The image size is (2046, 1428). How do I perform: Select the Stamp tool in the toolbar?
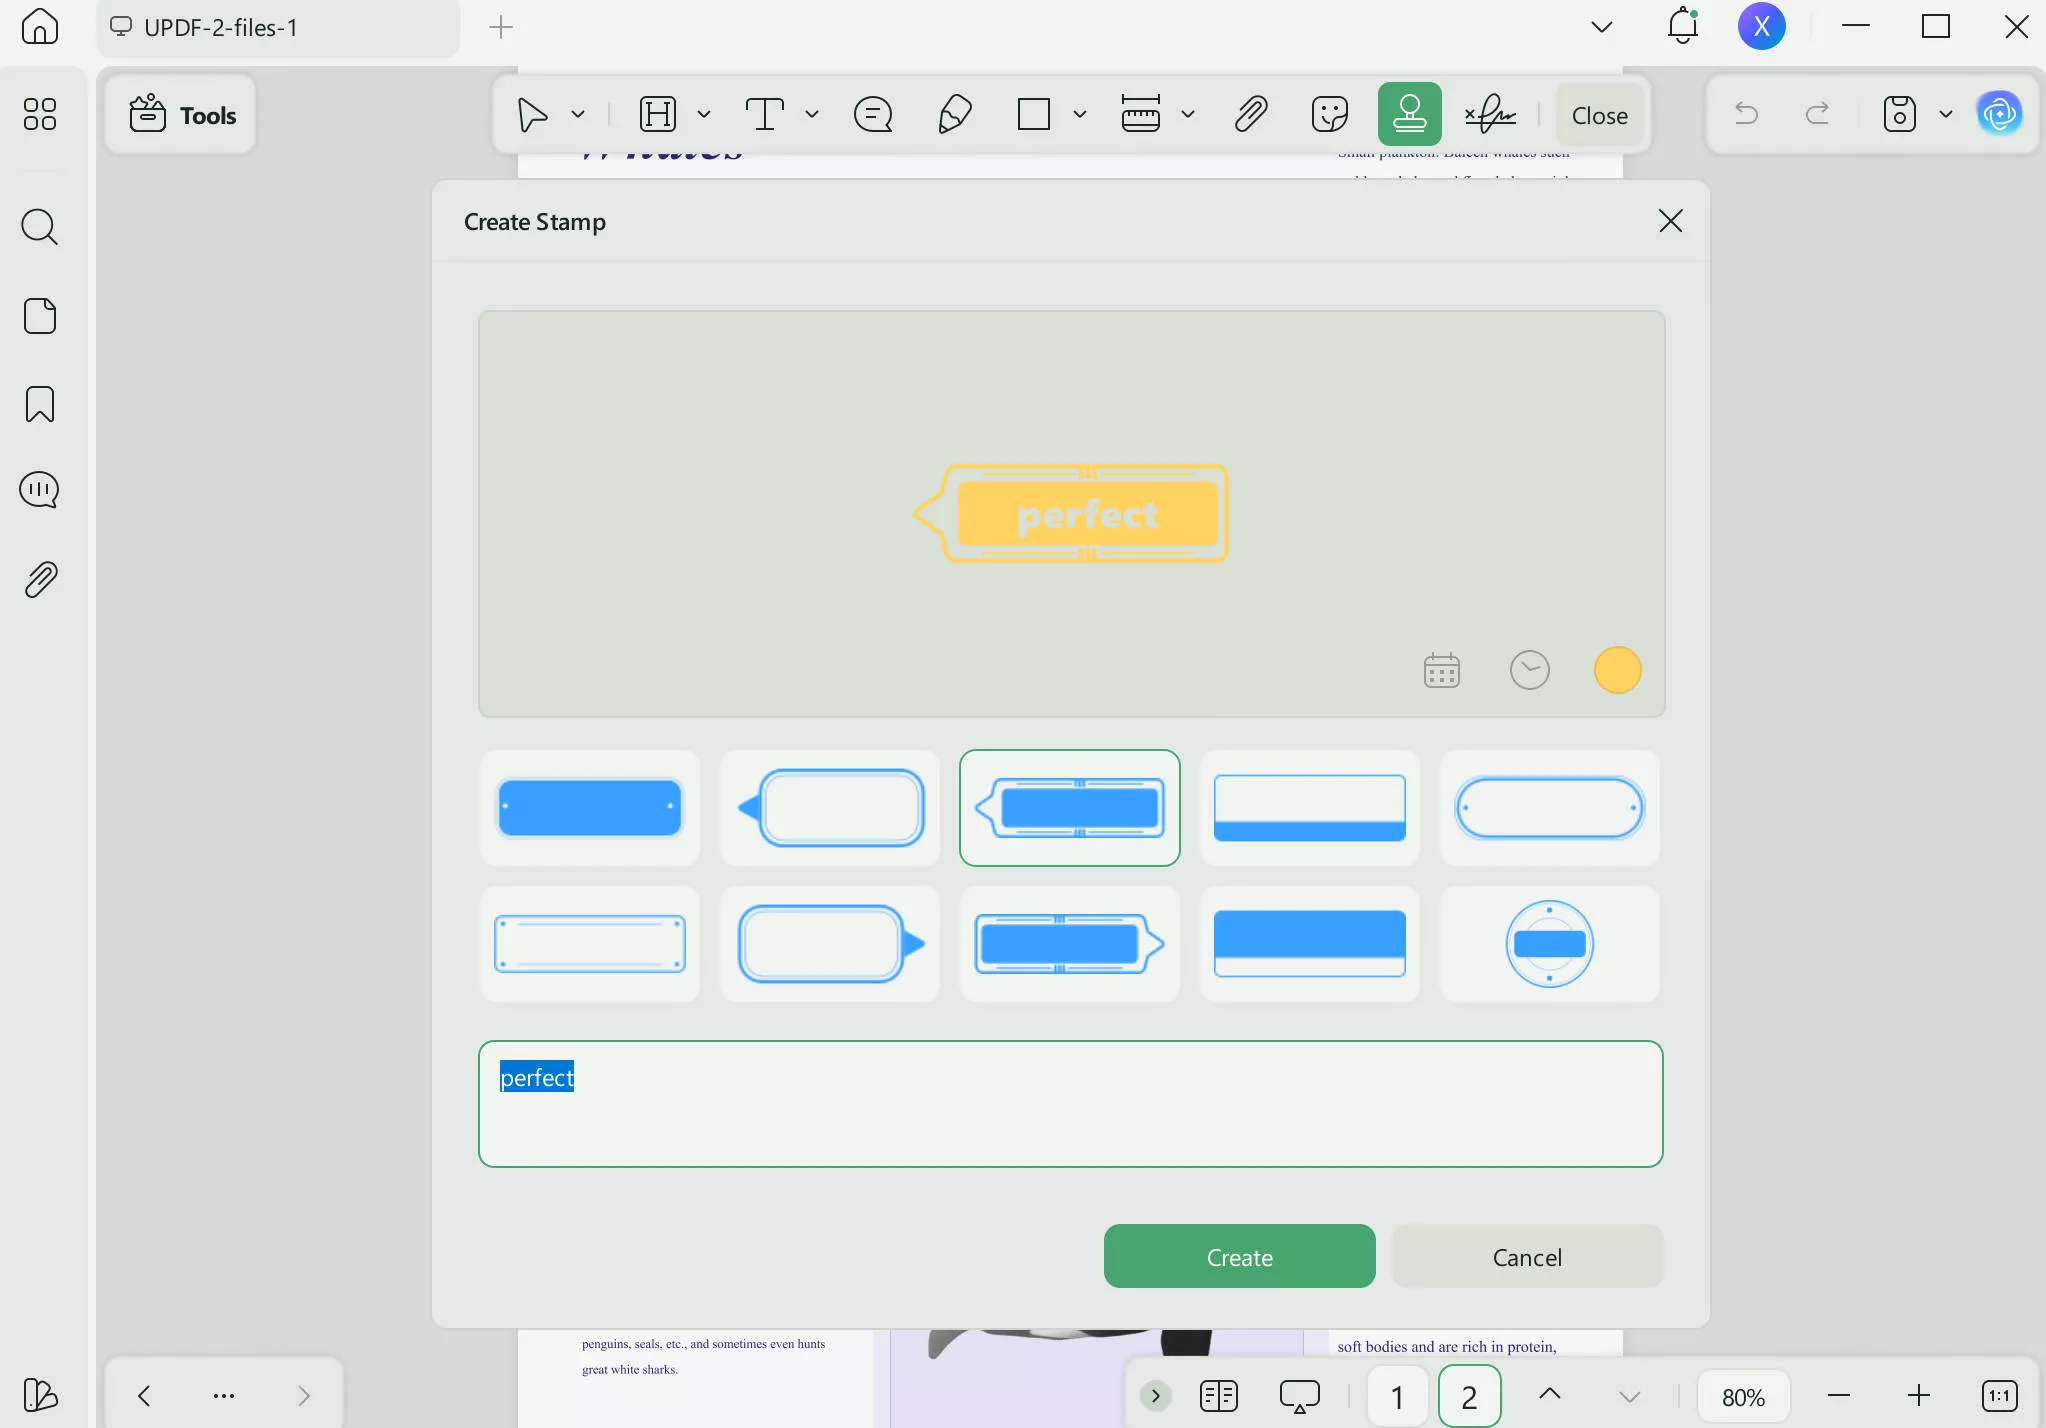pos(1408,113)
